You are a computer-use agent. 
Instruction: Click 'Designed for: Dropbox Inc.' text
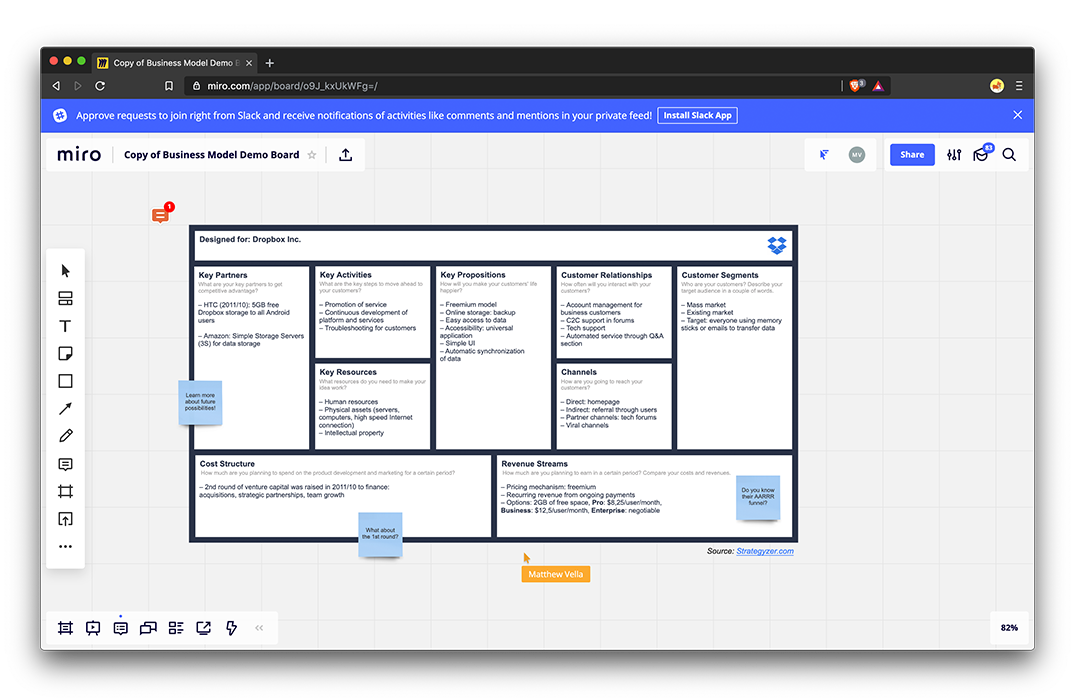(x=250, y=240)
